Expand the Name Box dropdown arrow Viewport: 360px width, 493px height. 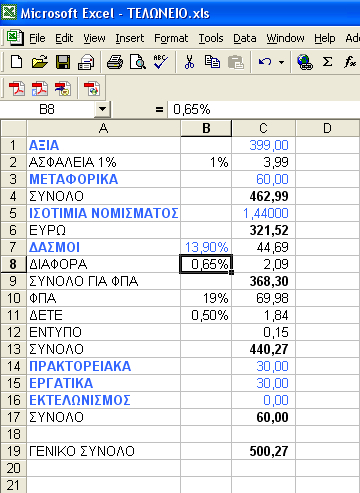103,109
